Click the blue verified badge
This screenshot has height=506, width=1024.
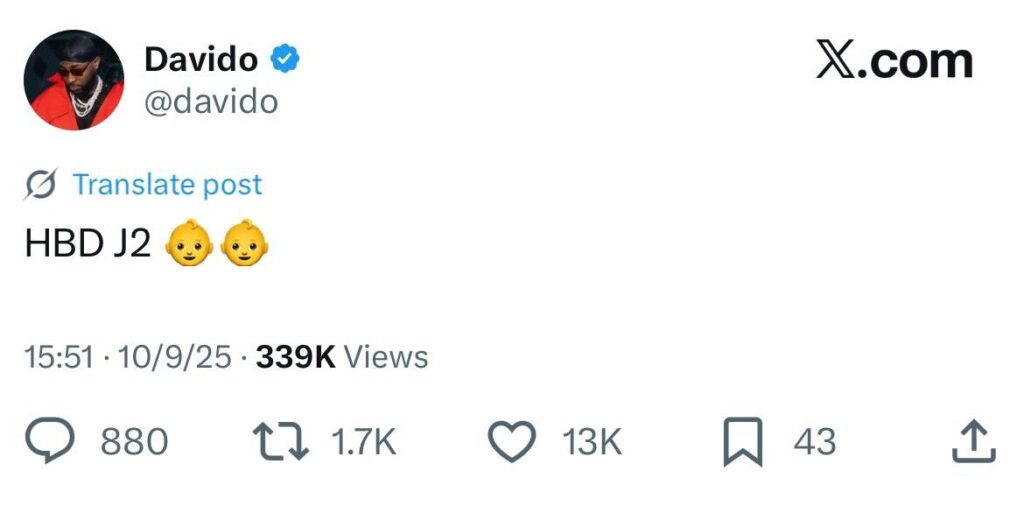286,59
